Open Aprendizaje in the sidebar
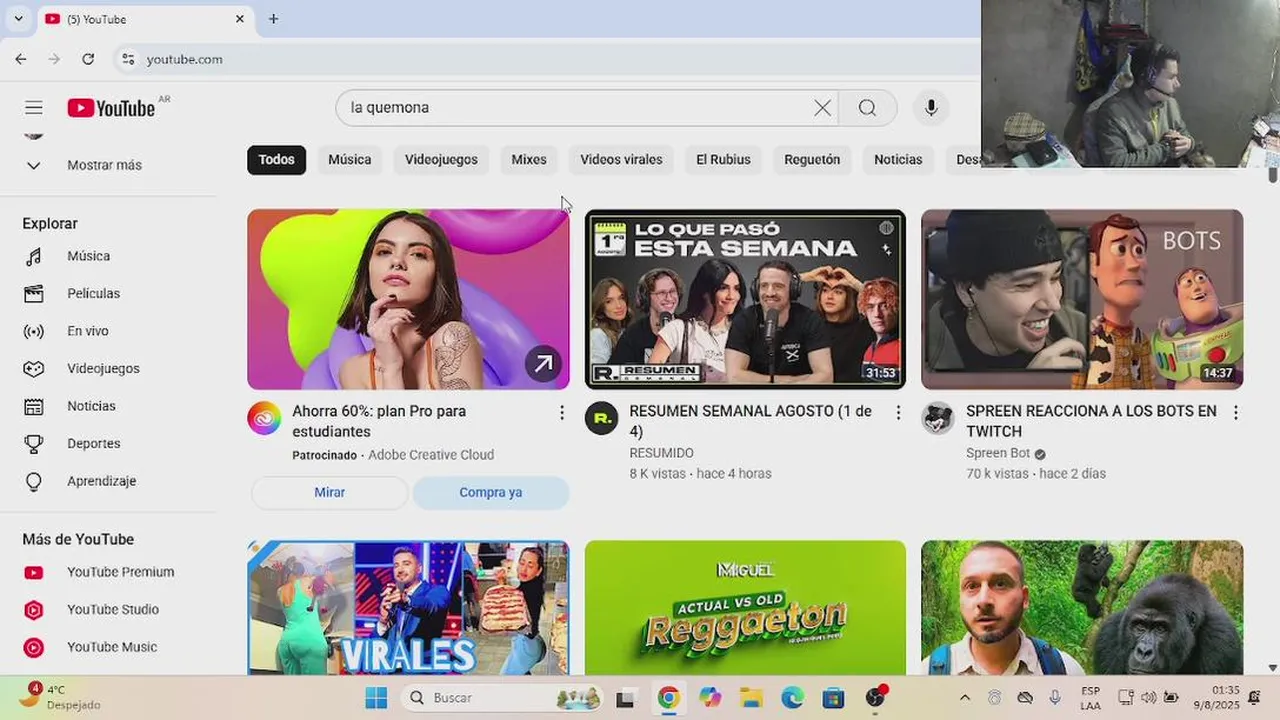Screen dimensions: 1280x720 pos(101,481)
